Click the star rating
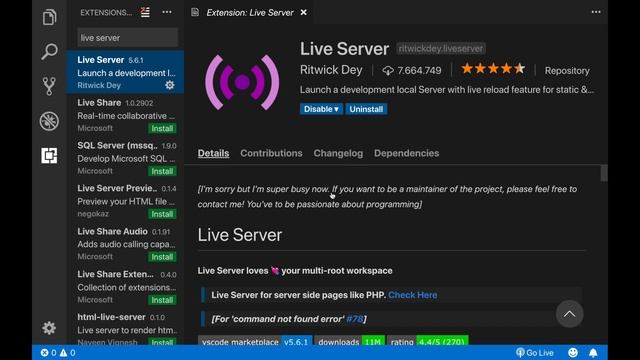This screenshot has height=360, width=640. point(493,69)
